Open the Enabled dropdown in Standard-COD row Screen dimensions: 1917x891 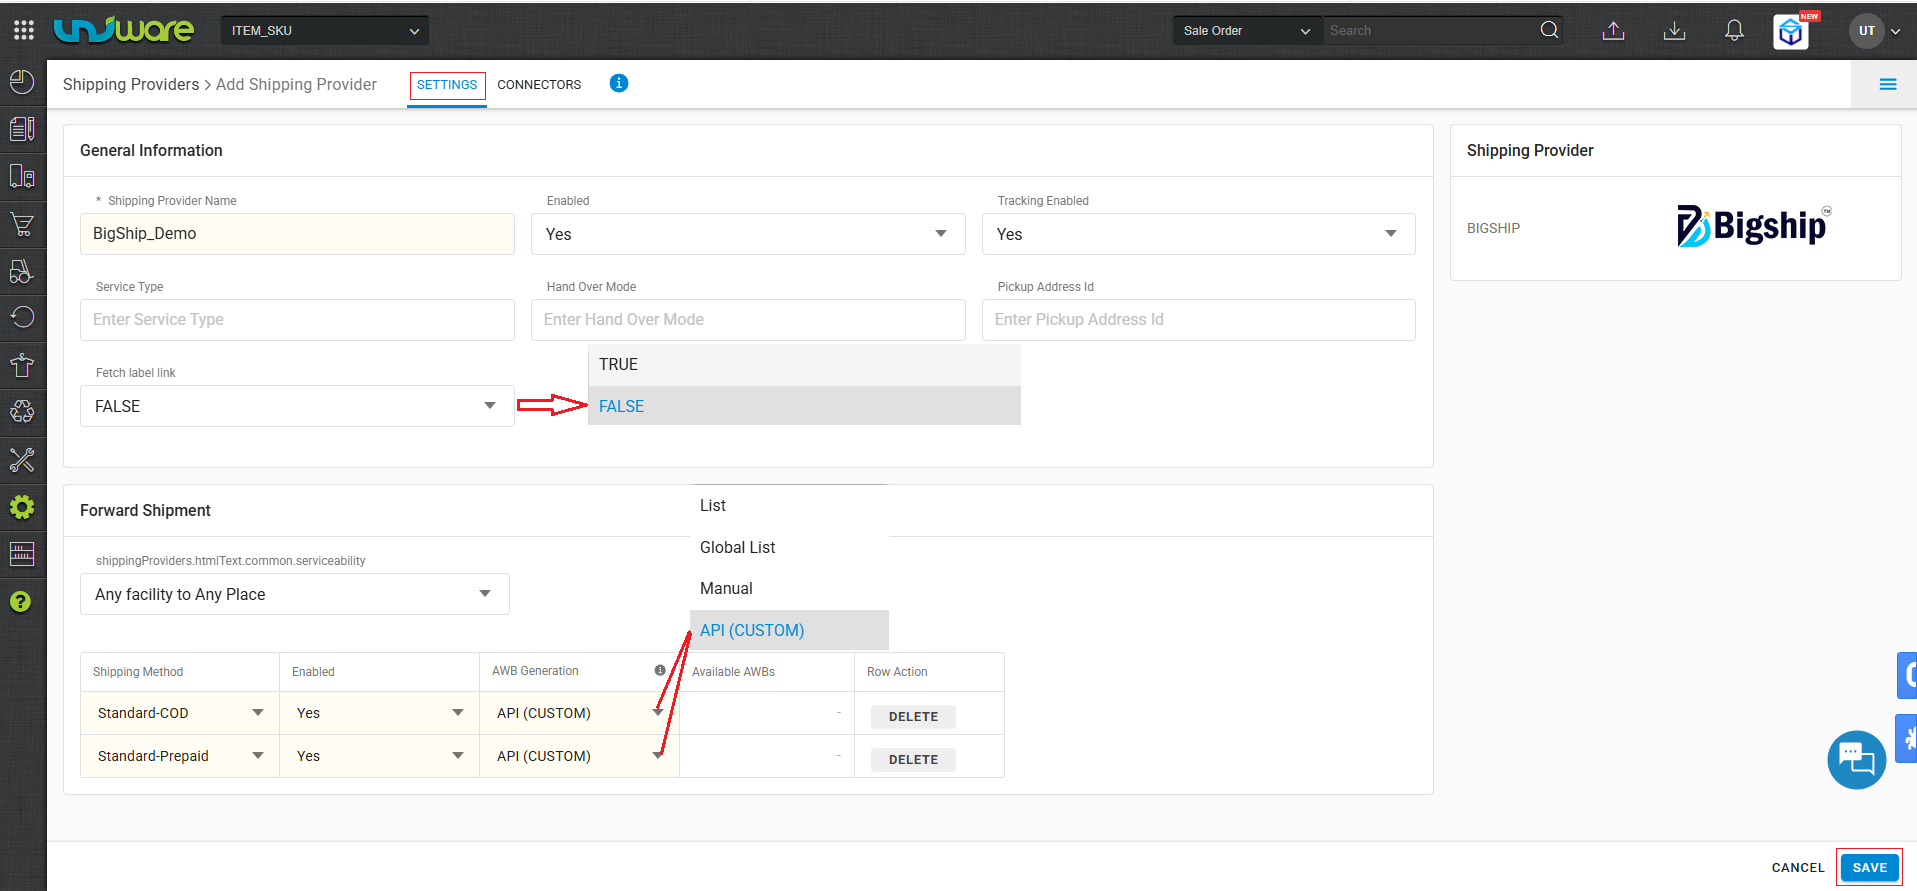380,713
